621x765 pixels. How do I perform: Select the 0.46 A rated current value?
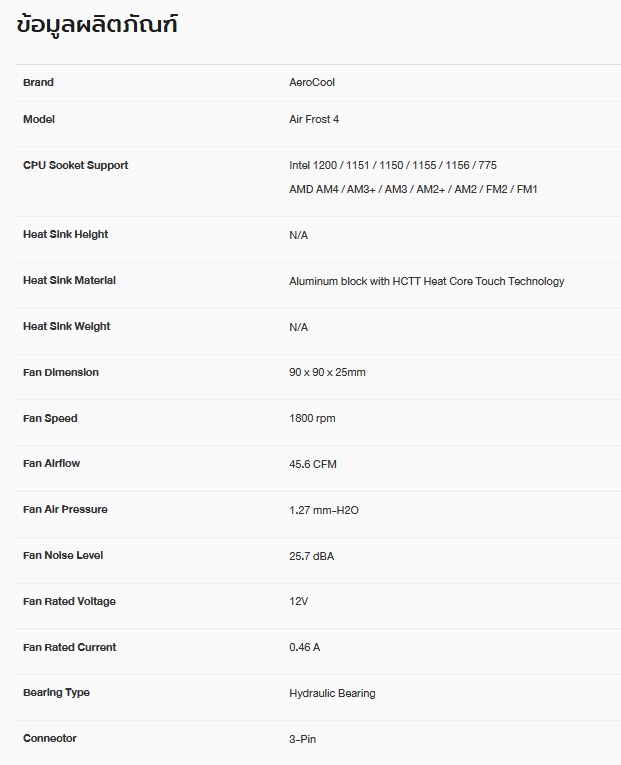(x=304, y=648)
